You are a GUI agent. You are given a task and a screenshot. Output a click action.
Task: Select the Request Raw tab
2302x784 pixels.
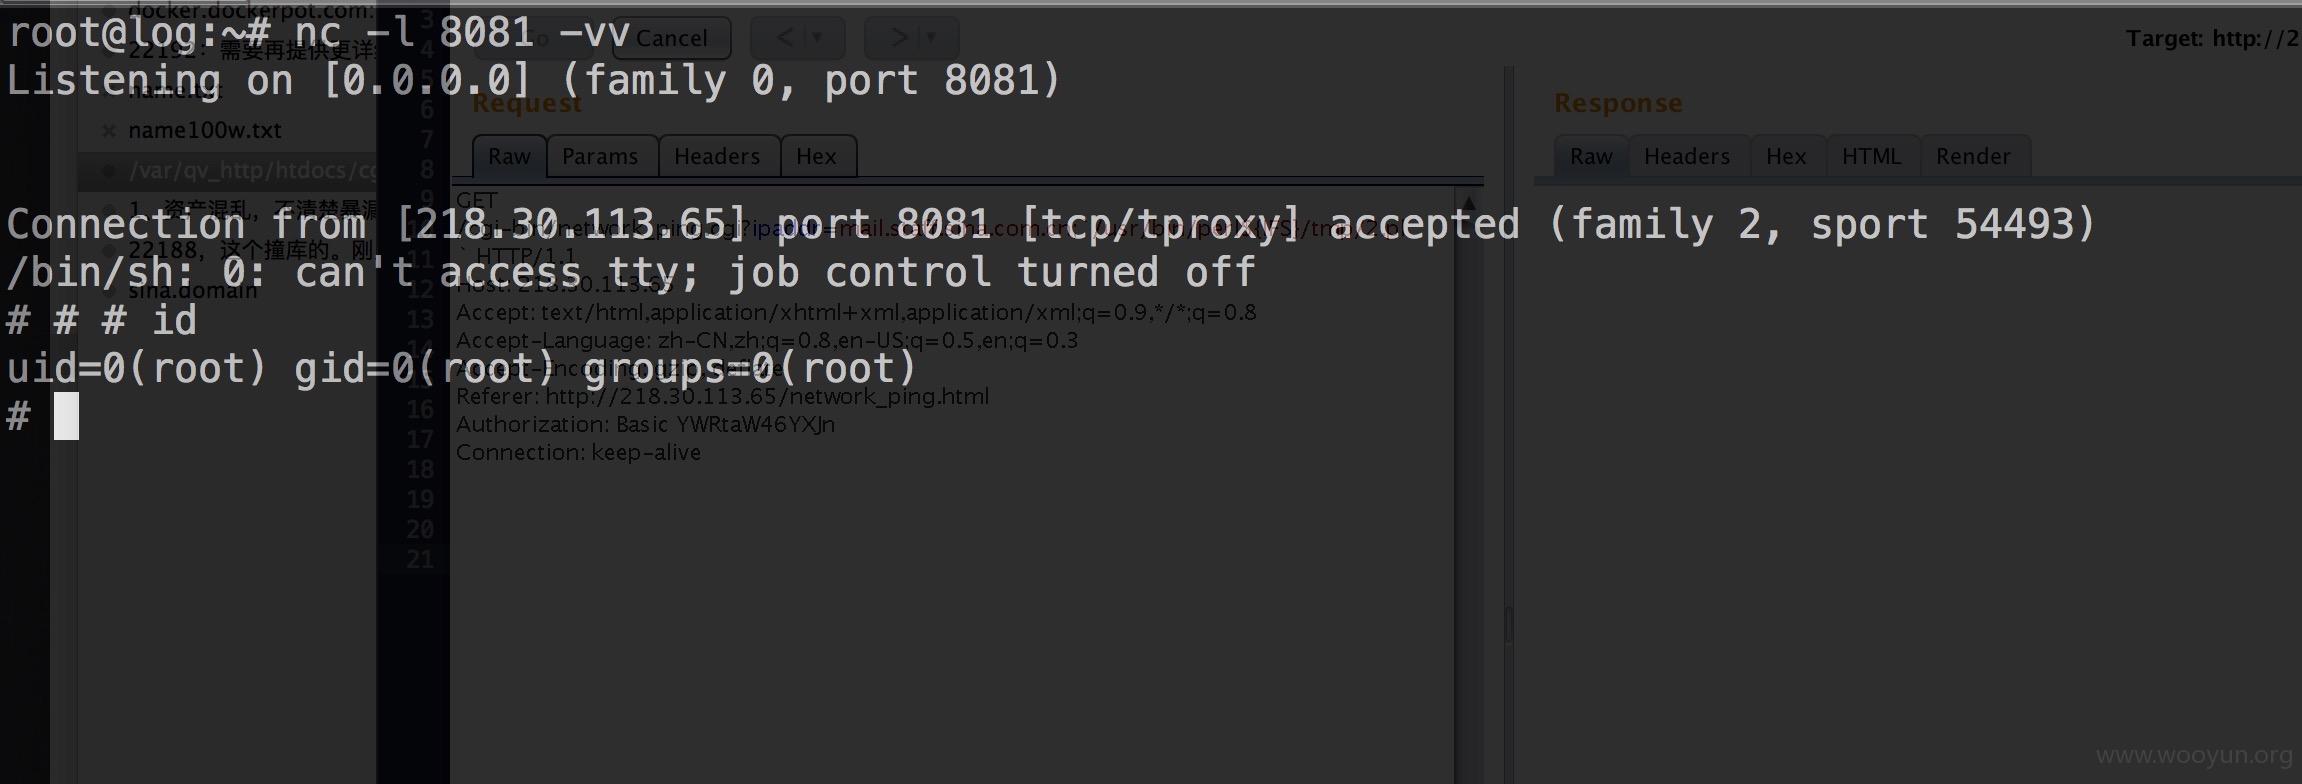[509, 156]
